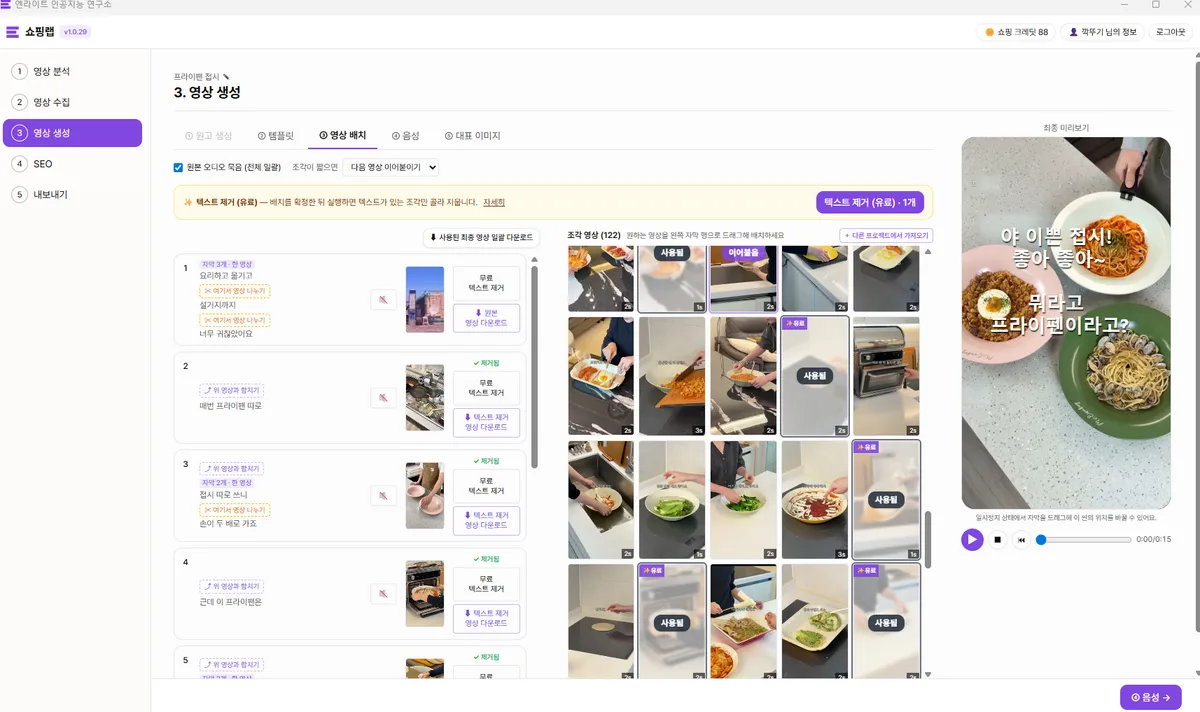
Task: Open 다음 영상 이어붙이기 dropdown
Action: pyautogui.click(x=391, y=167)
